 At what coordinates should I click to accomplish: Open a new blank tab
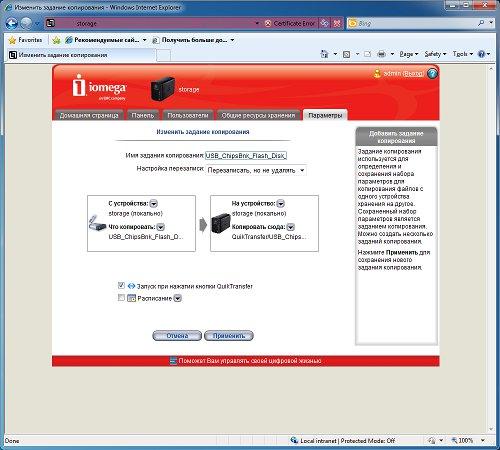click(x=163, y=55)
